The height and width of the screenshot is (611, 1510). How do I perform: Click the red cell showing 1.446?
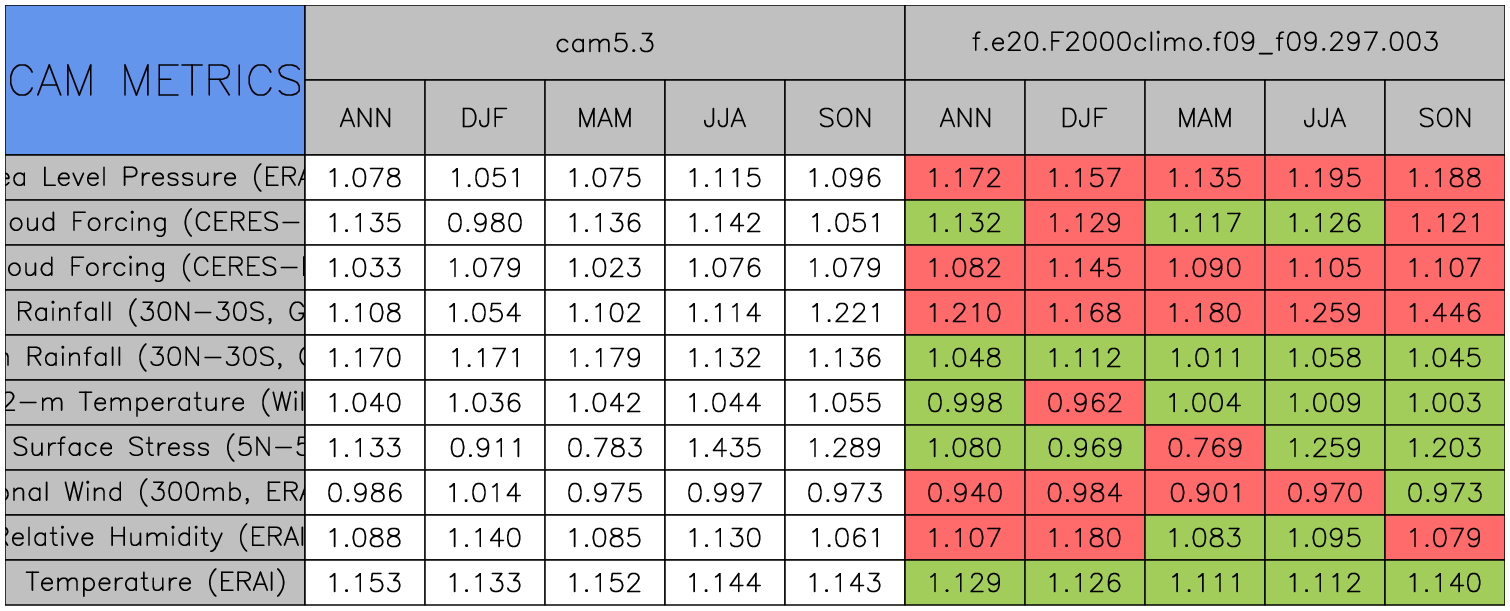click(1445, 313)
